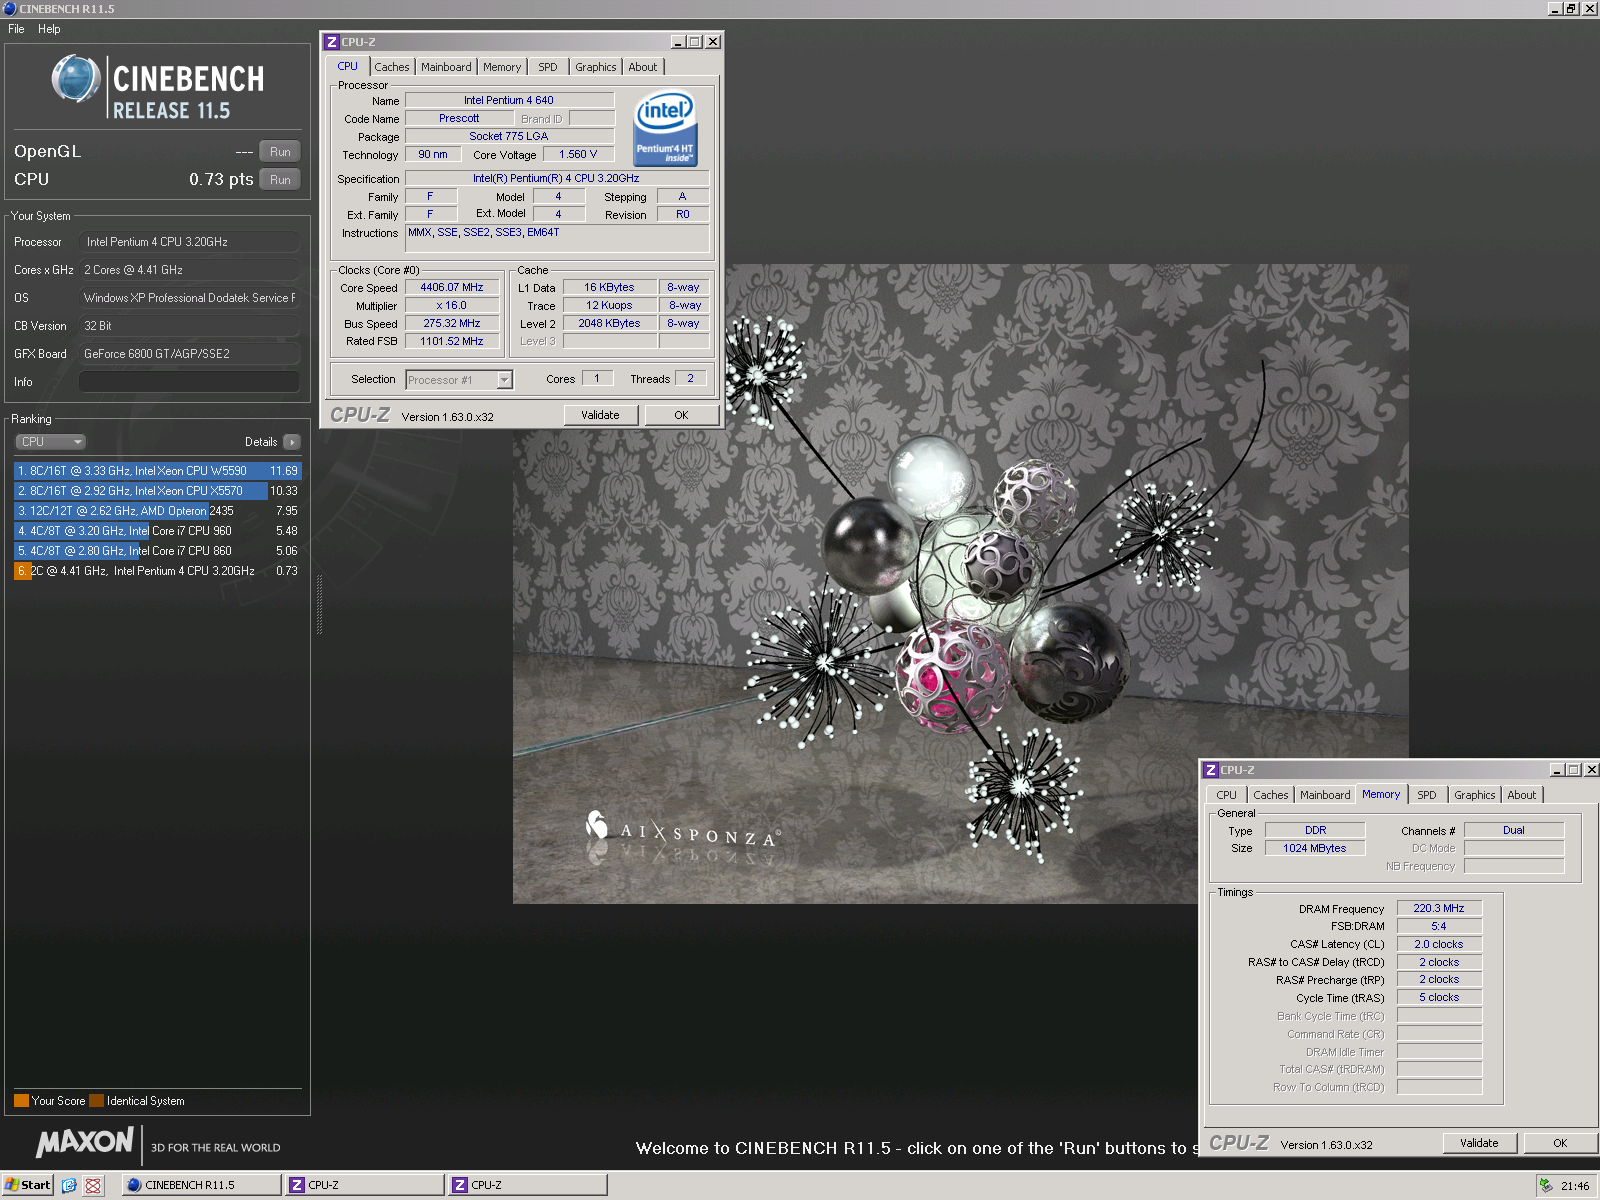Switch to Graphics tab in top CPU-Z
This screenshot has height=1200, width=1600.
[x=596, y=67]
